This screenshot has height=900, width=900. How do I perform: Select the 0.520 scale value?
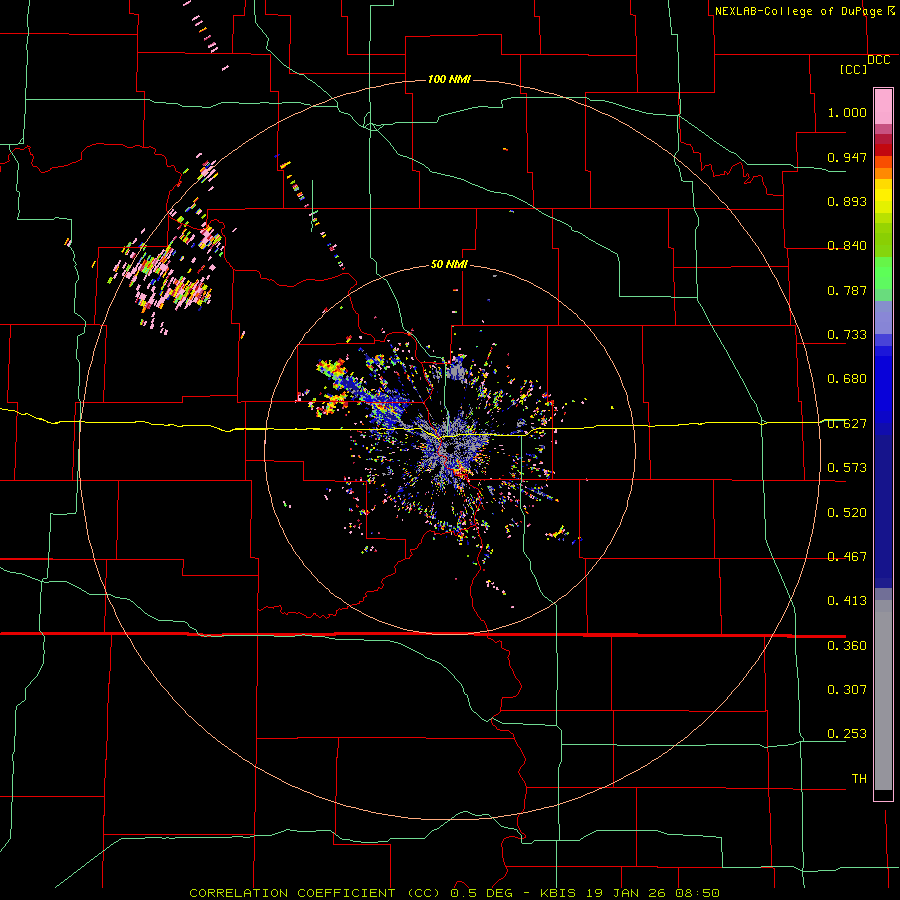pos(847,513)
